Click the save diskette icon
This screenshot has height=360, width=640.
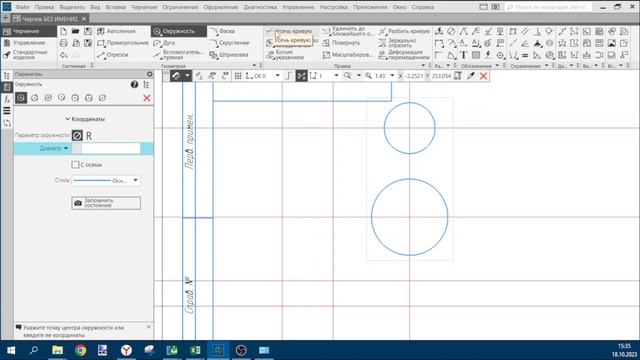click(88, 31)
